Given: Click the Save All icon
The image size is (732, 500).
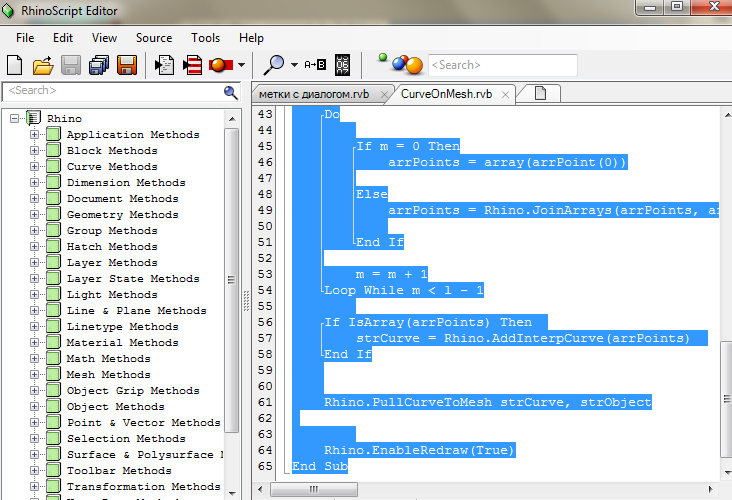Looking at the screenshot, I should 99,65.
